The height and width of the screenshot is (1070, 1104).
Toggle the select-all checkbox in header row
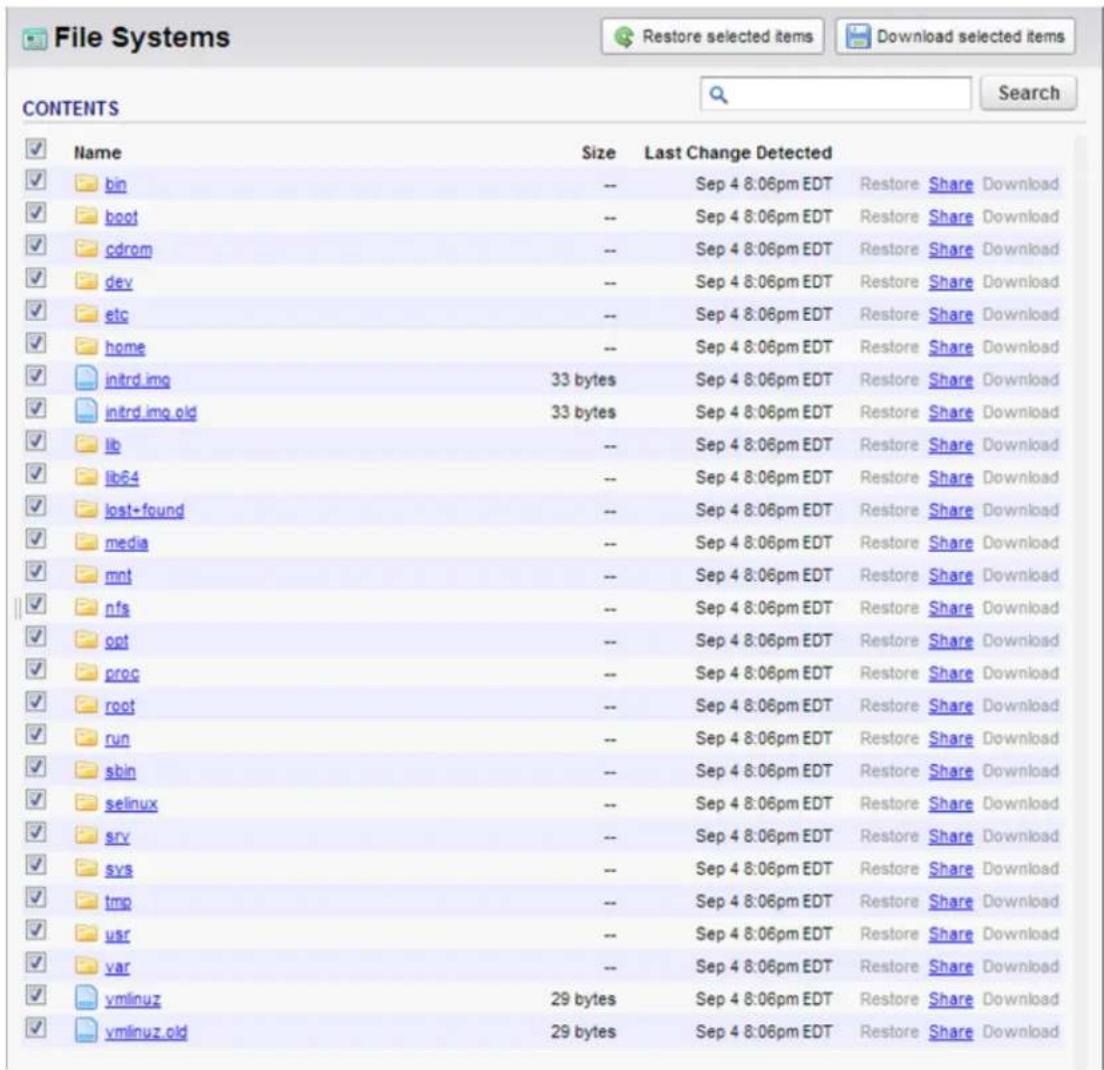coord(36,149)
